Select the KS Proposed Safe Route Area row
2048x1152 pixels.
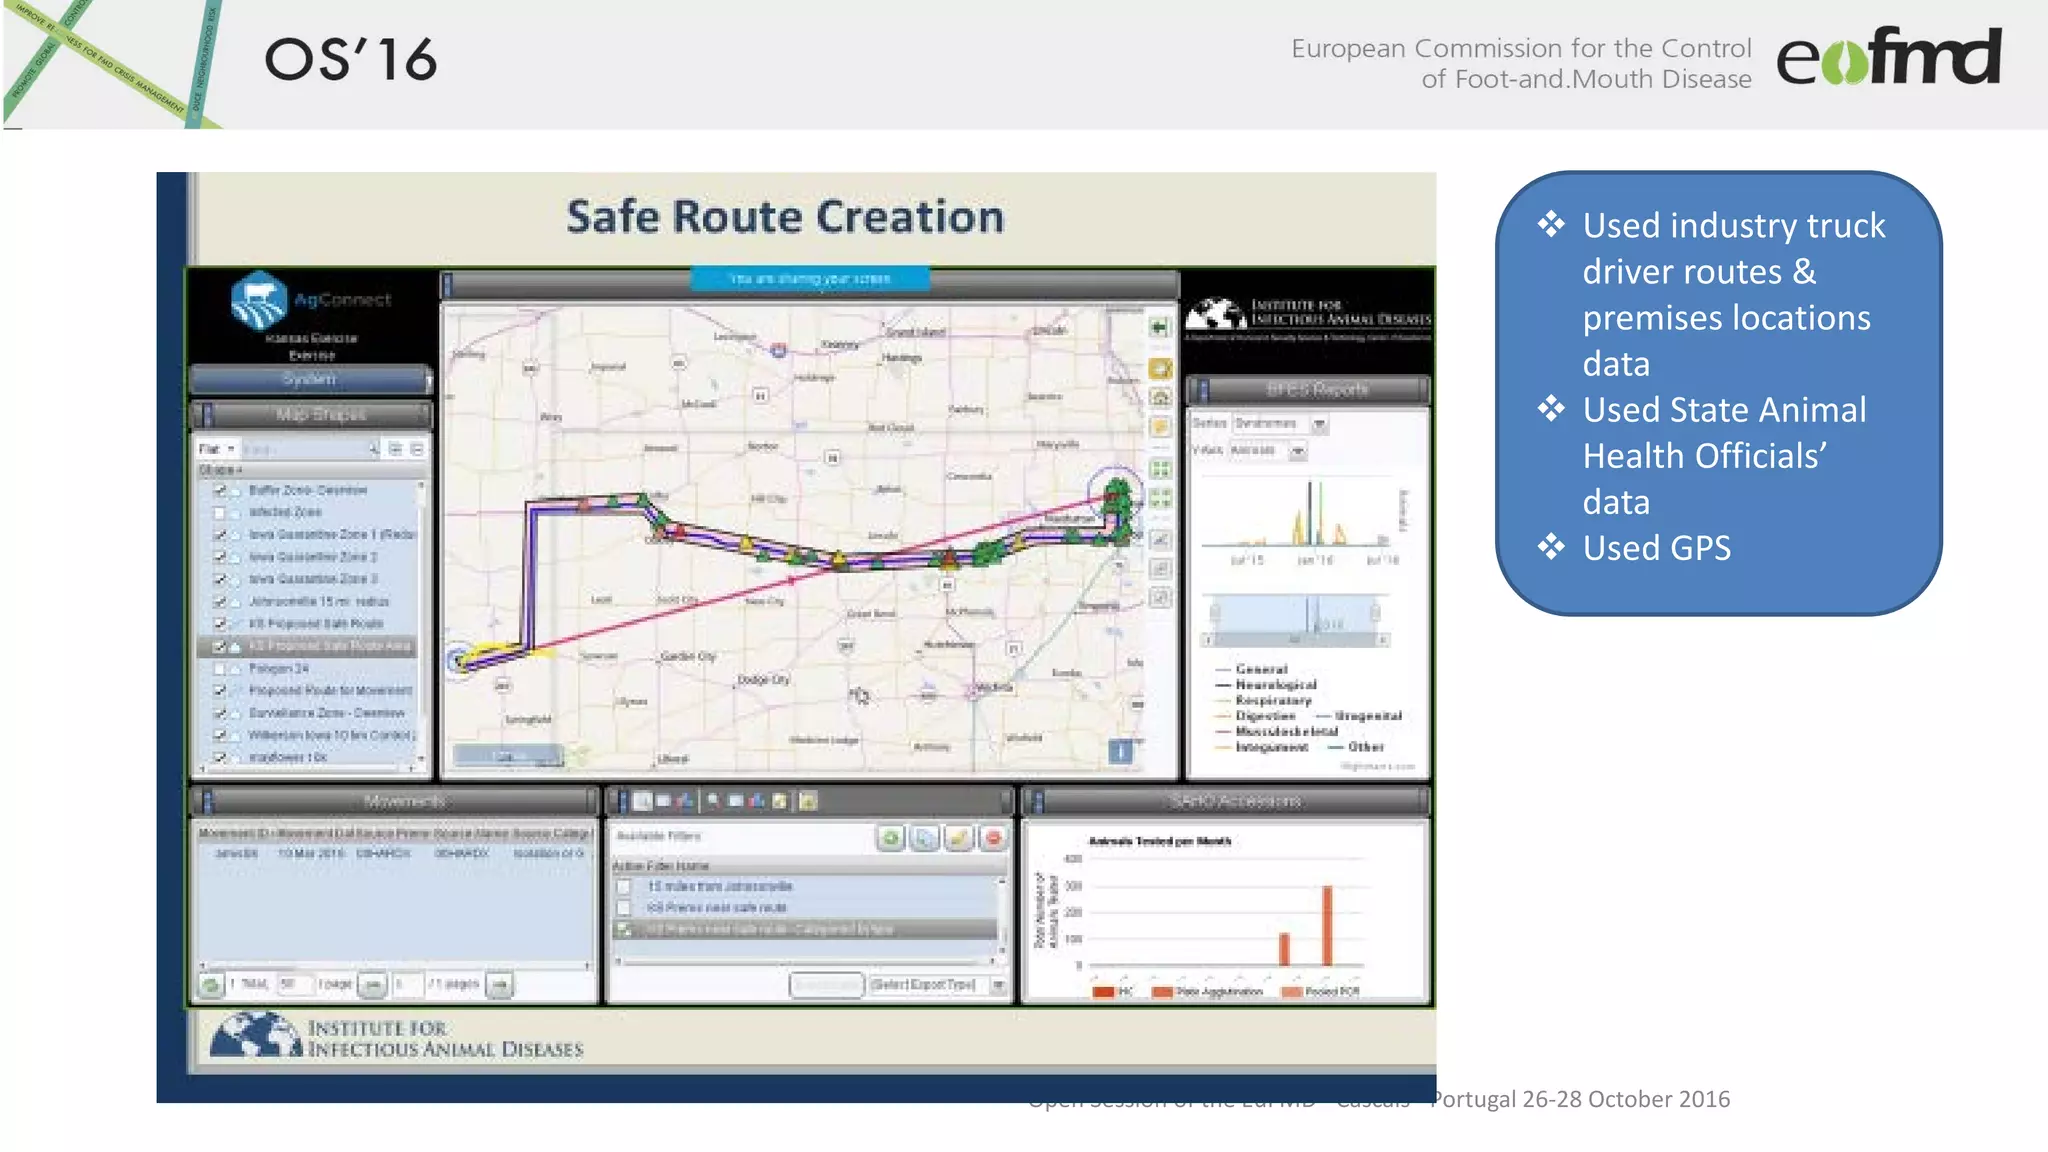point(329,646)
